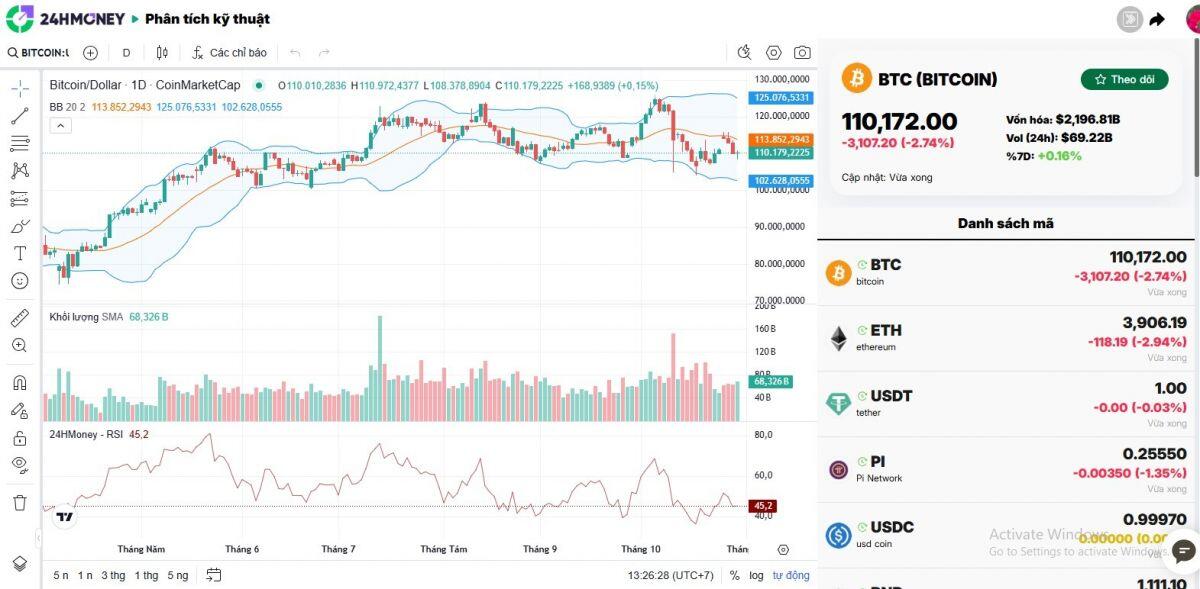Click the page scrollbar on right edge
This screenshot has width=1200, height=589.
(1196, 110)
